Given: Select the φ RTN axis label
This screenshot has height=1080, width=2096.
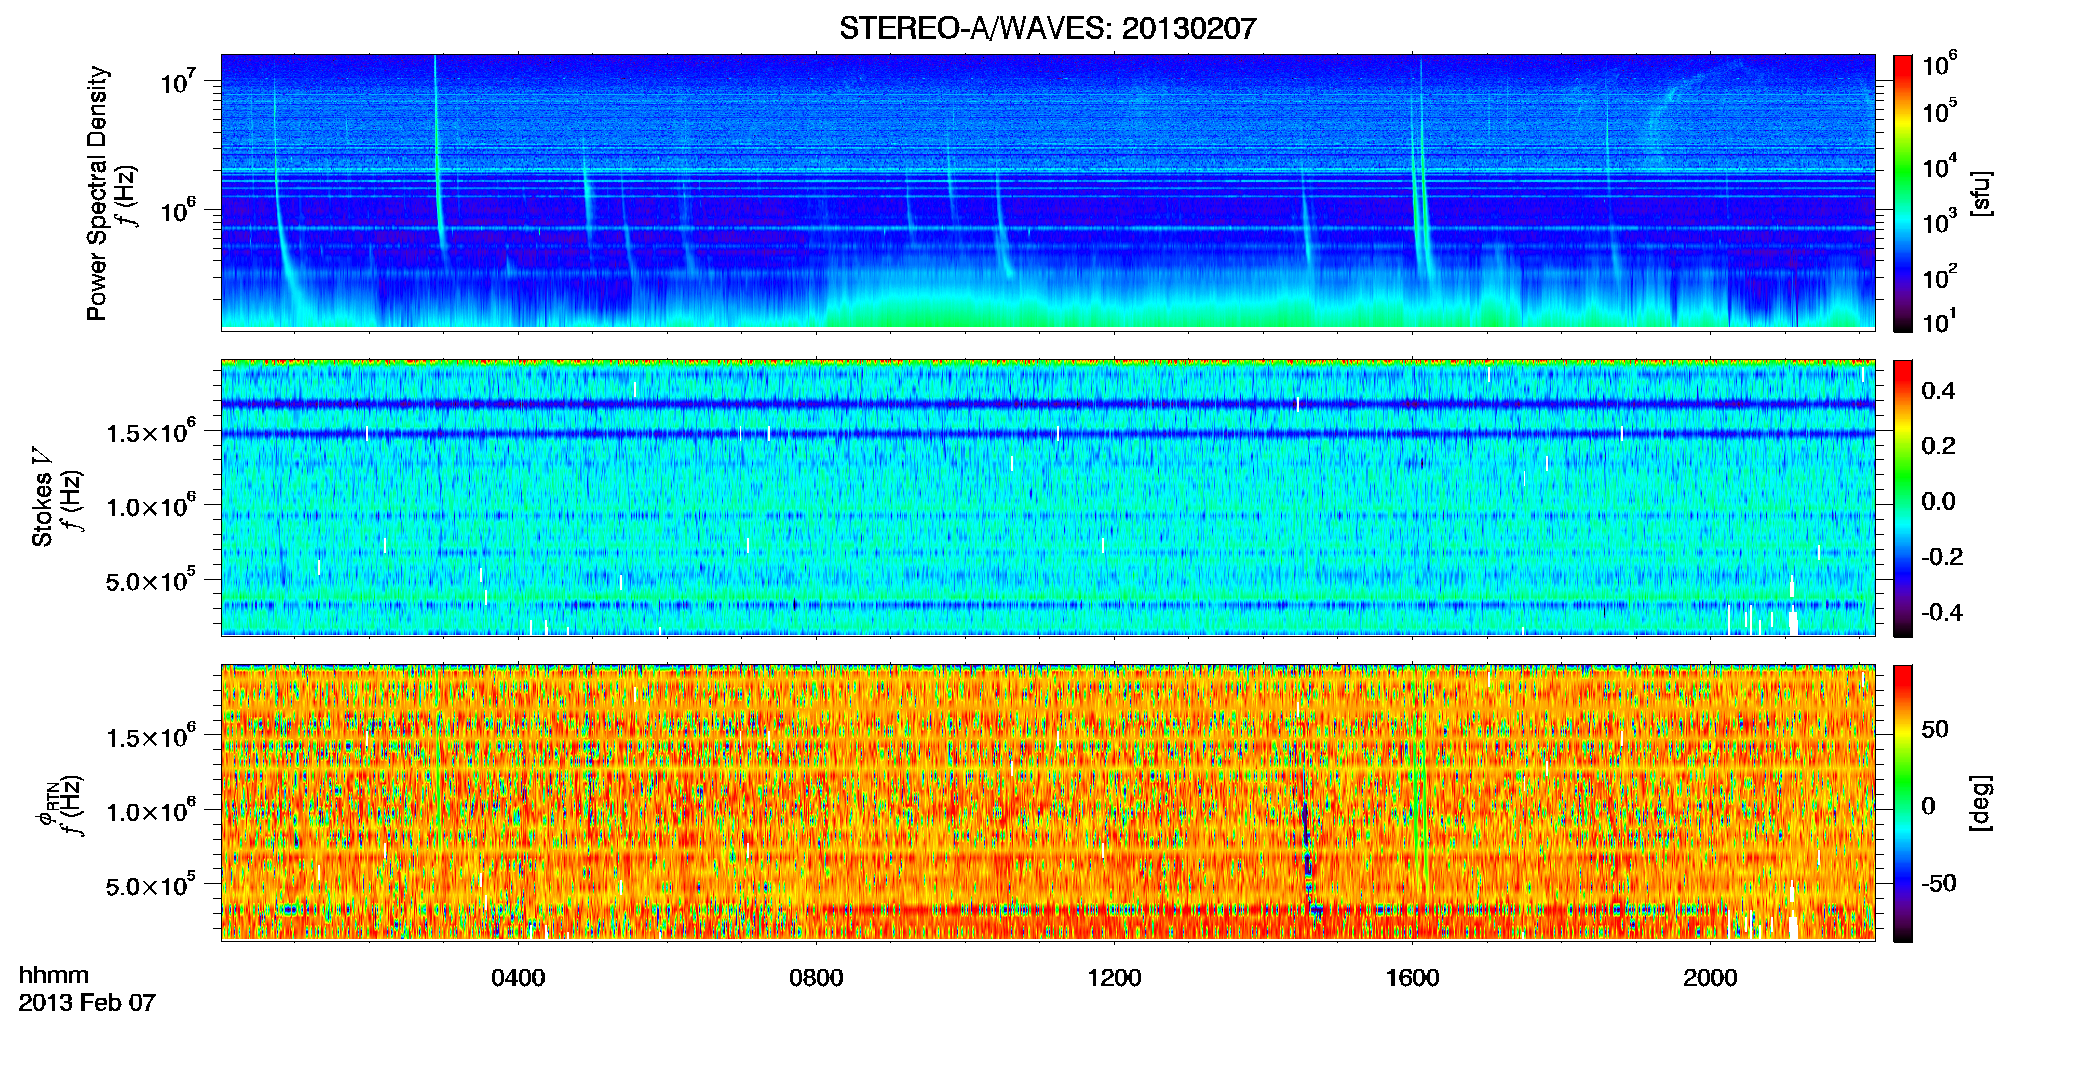Looking at the screenshot, I should [x=46, y=805].
